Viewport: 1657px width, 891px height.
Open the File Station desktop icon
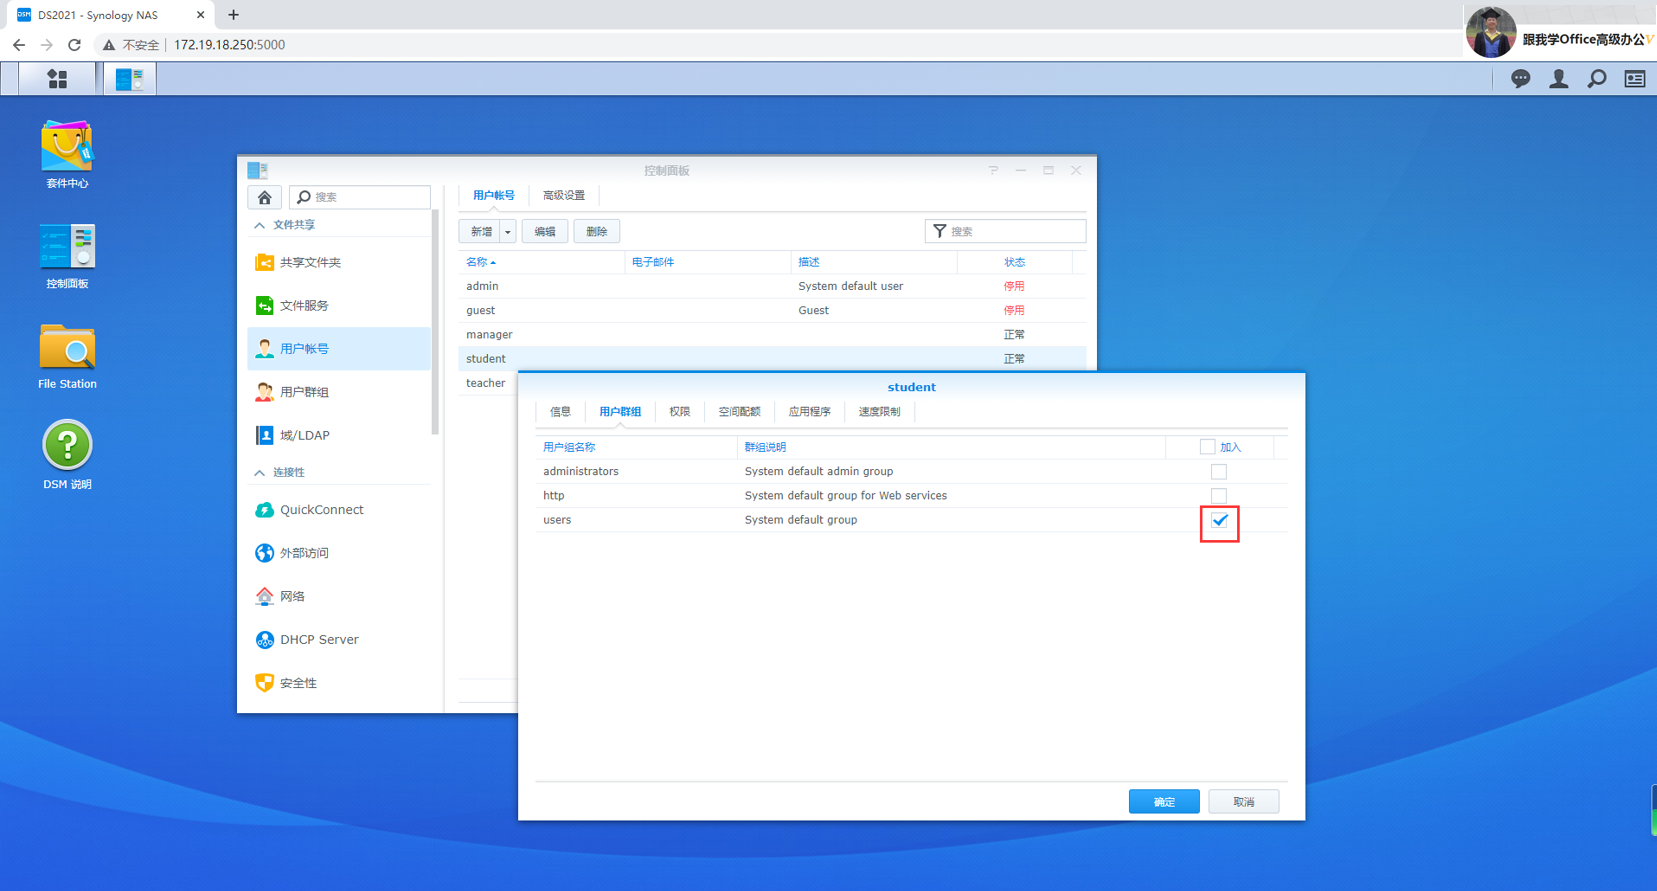coord(67,355)
